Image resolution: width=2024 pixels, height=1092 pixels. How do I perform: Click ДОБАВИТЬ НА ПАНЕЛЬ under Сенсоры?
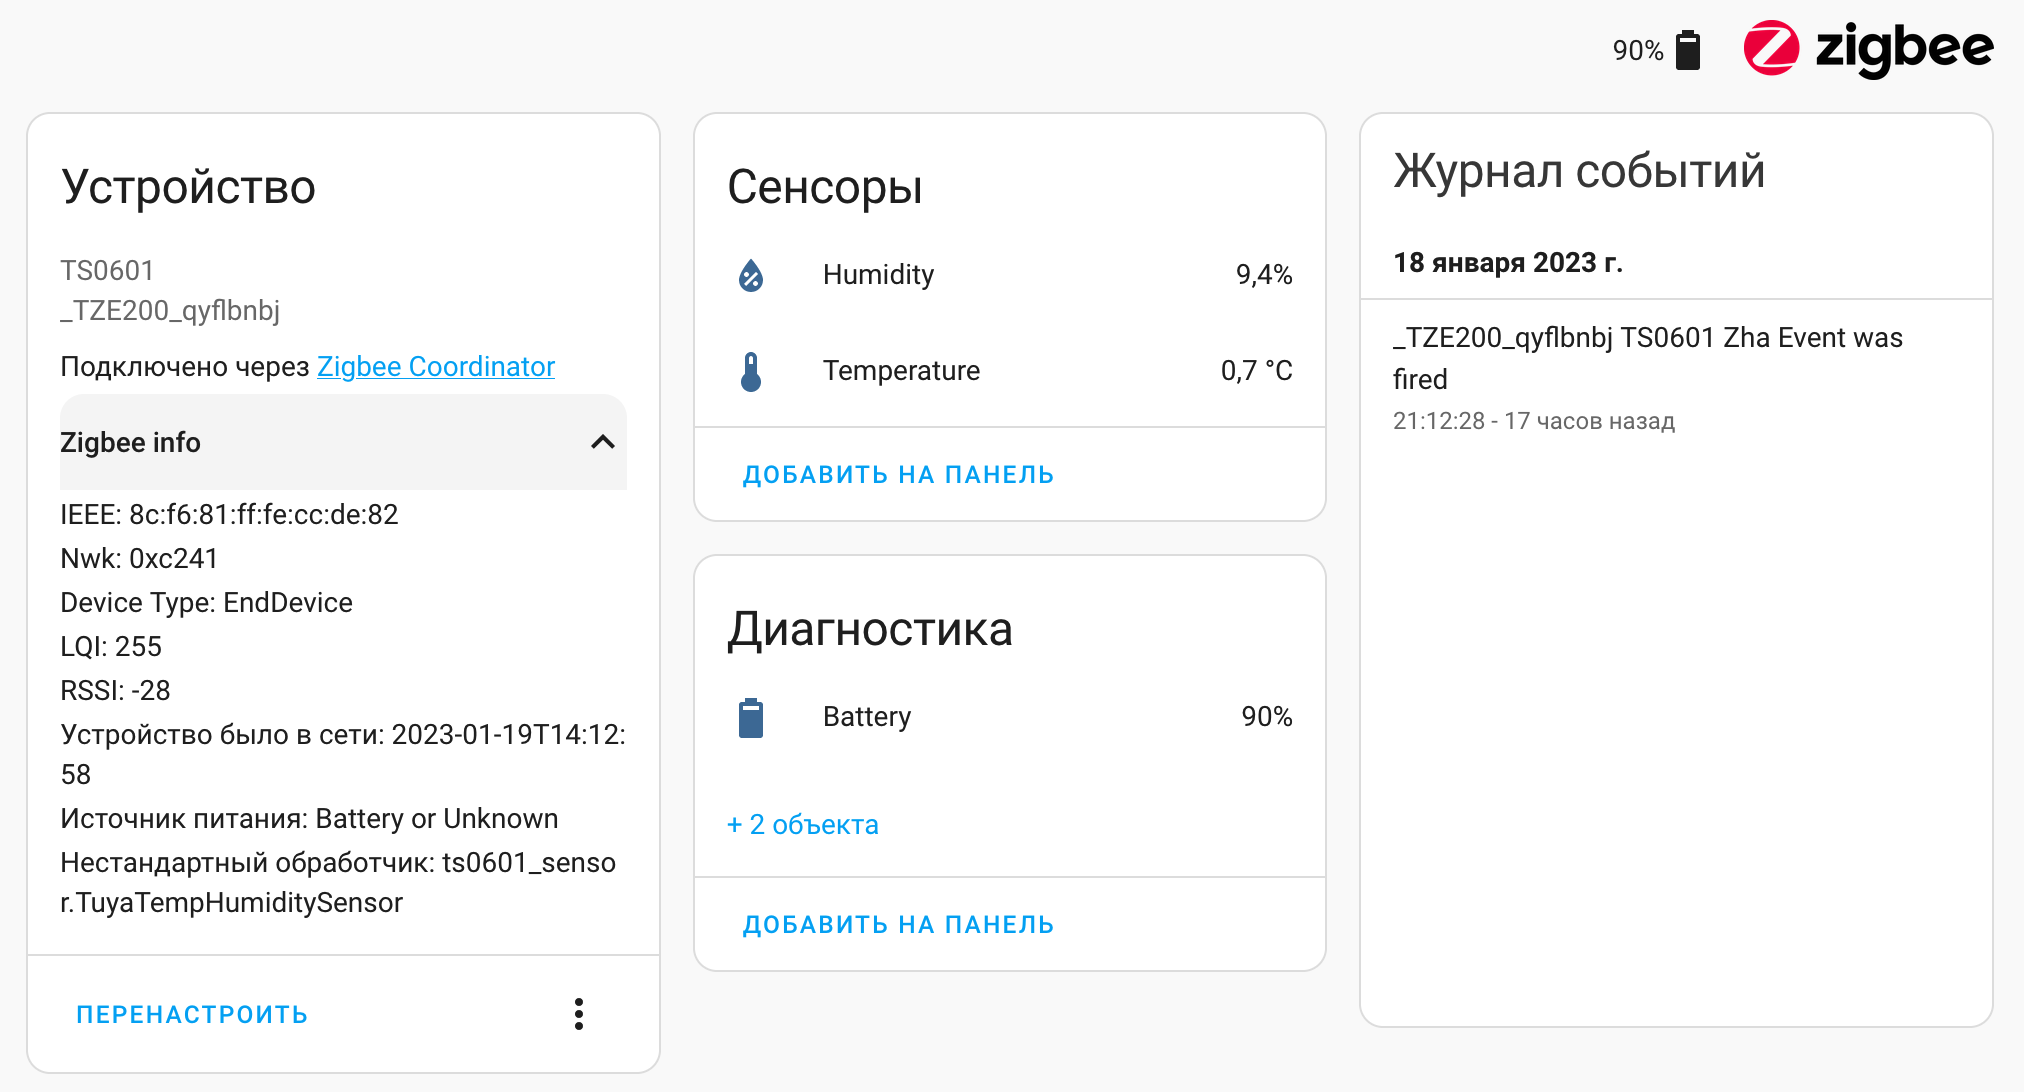coord(897,474)
